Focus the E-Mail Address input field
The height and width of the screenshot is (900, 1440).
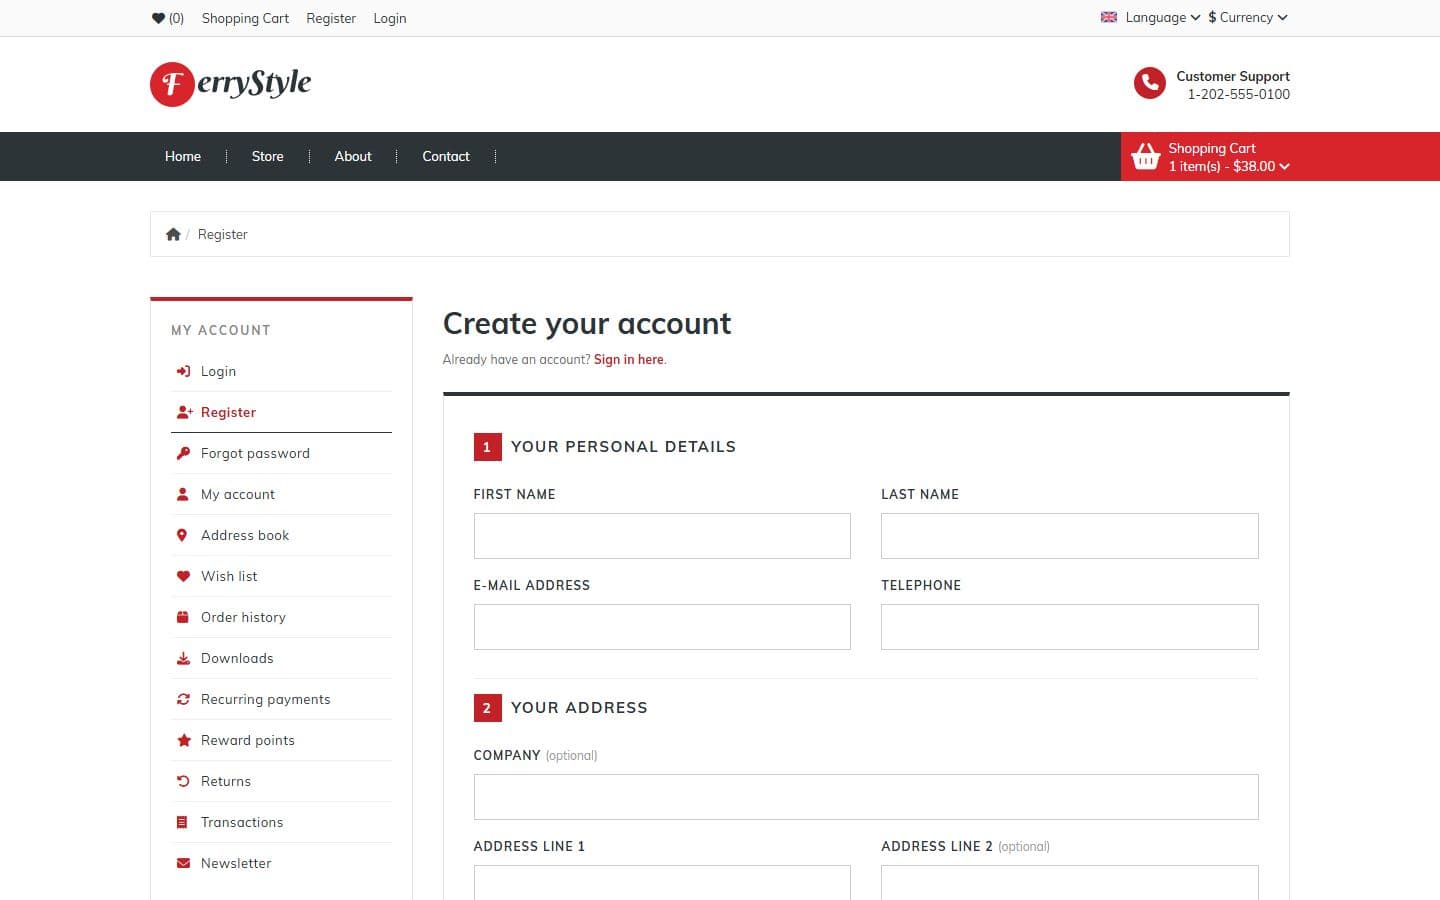[x=662, y=627]
